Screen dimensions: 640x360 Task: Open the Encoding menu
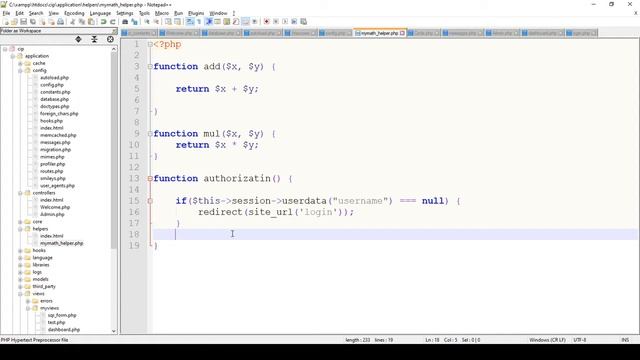click(74, 13)
